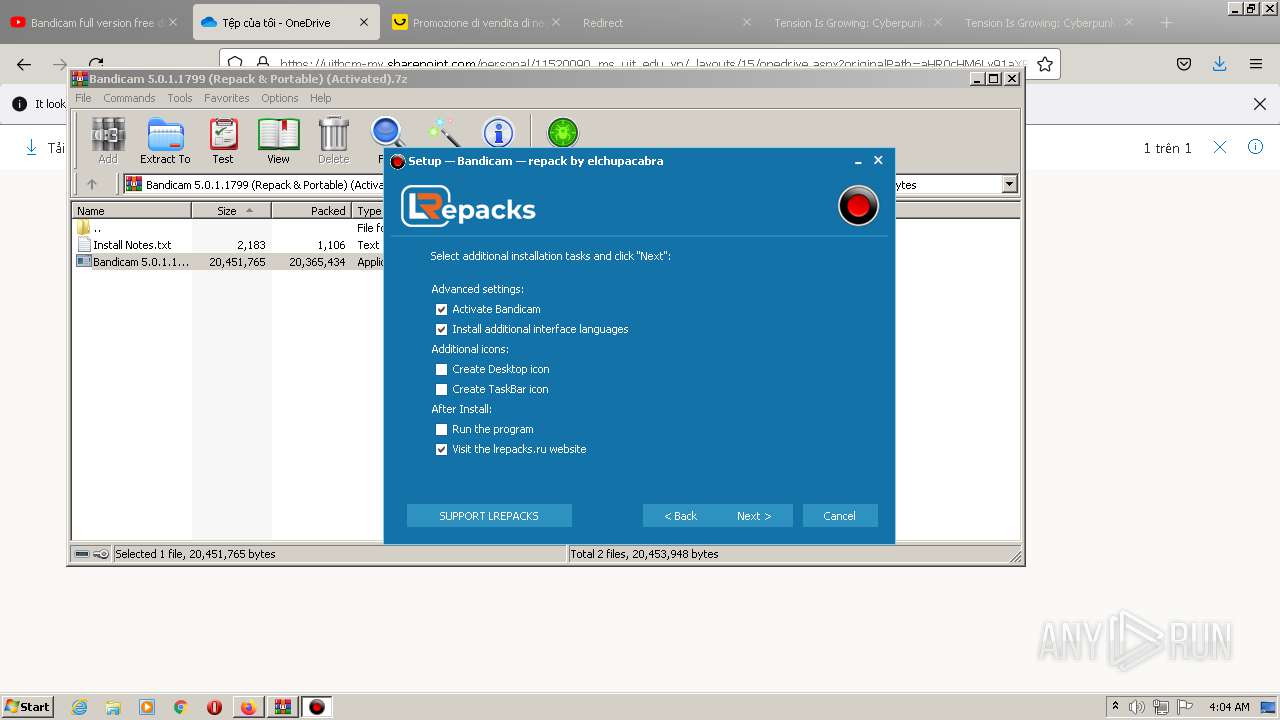Switch to WinRAR taskbar button
Screen dimensions: 1280x720
point(283,707)
